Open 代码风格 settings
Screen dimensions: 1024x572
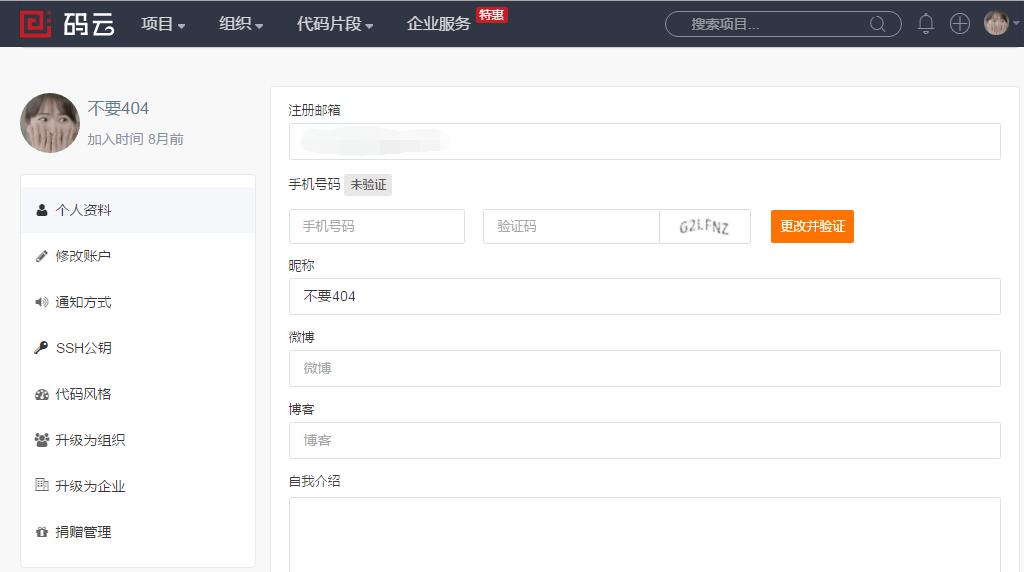coord(138,394)
